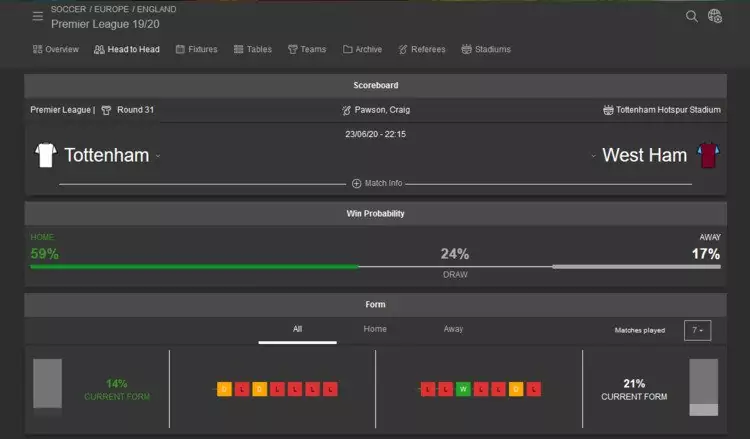Open the Referees tab

pyautogui.click(x=421, y=49)
